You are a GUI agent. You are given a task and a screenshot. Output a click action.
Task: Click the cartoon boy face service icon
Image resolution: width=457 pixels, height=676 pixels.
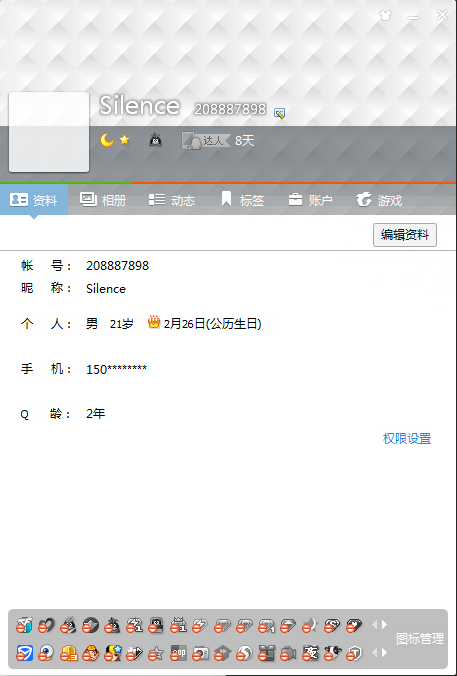[90, 653]
